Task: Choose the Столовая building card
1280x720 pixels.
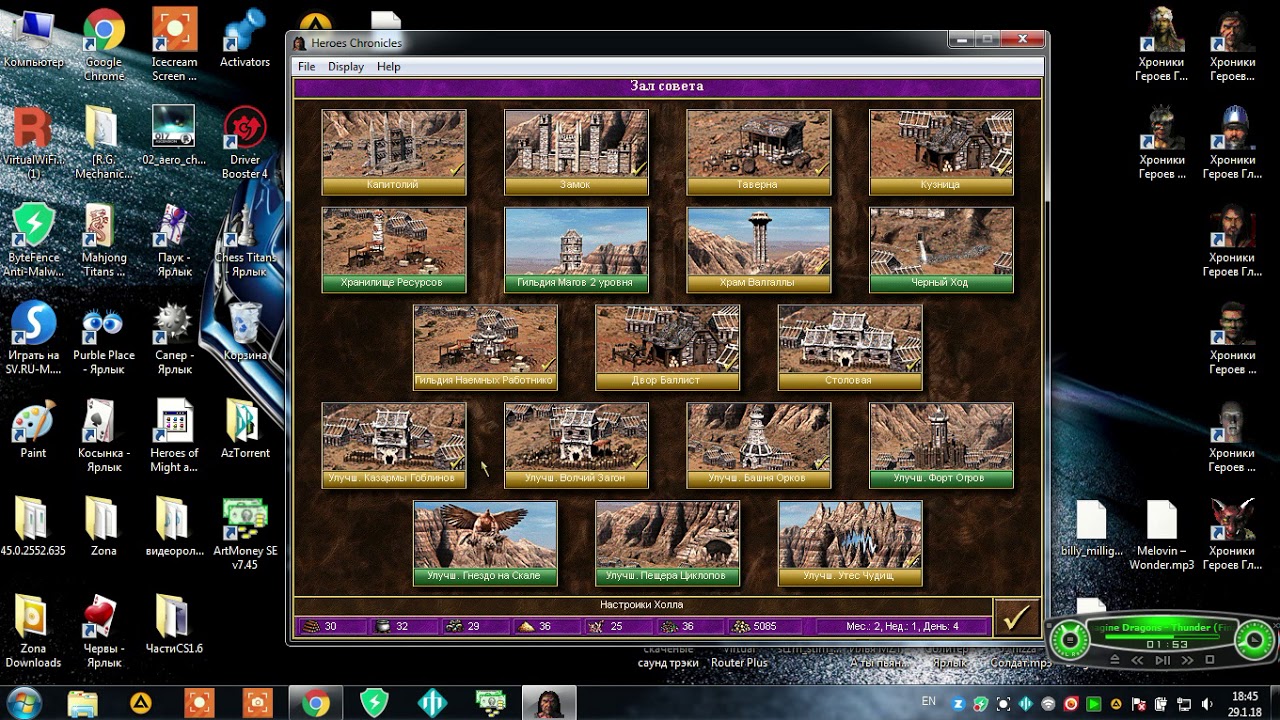Action: (850, 347)
